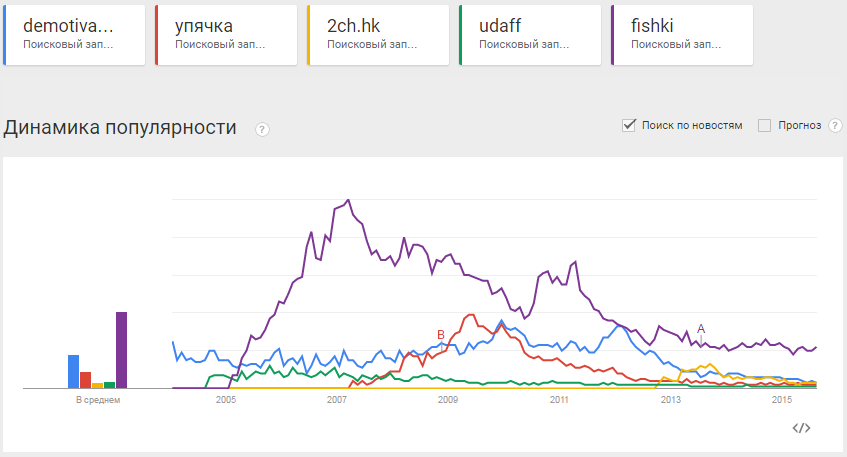The height and width of the screenshot is (457, 847).
Task: Click red упячка average bar
Action: coord(85,379)
